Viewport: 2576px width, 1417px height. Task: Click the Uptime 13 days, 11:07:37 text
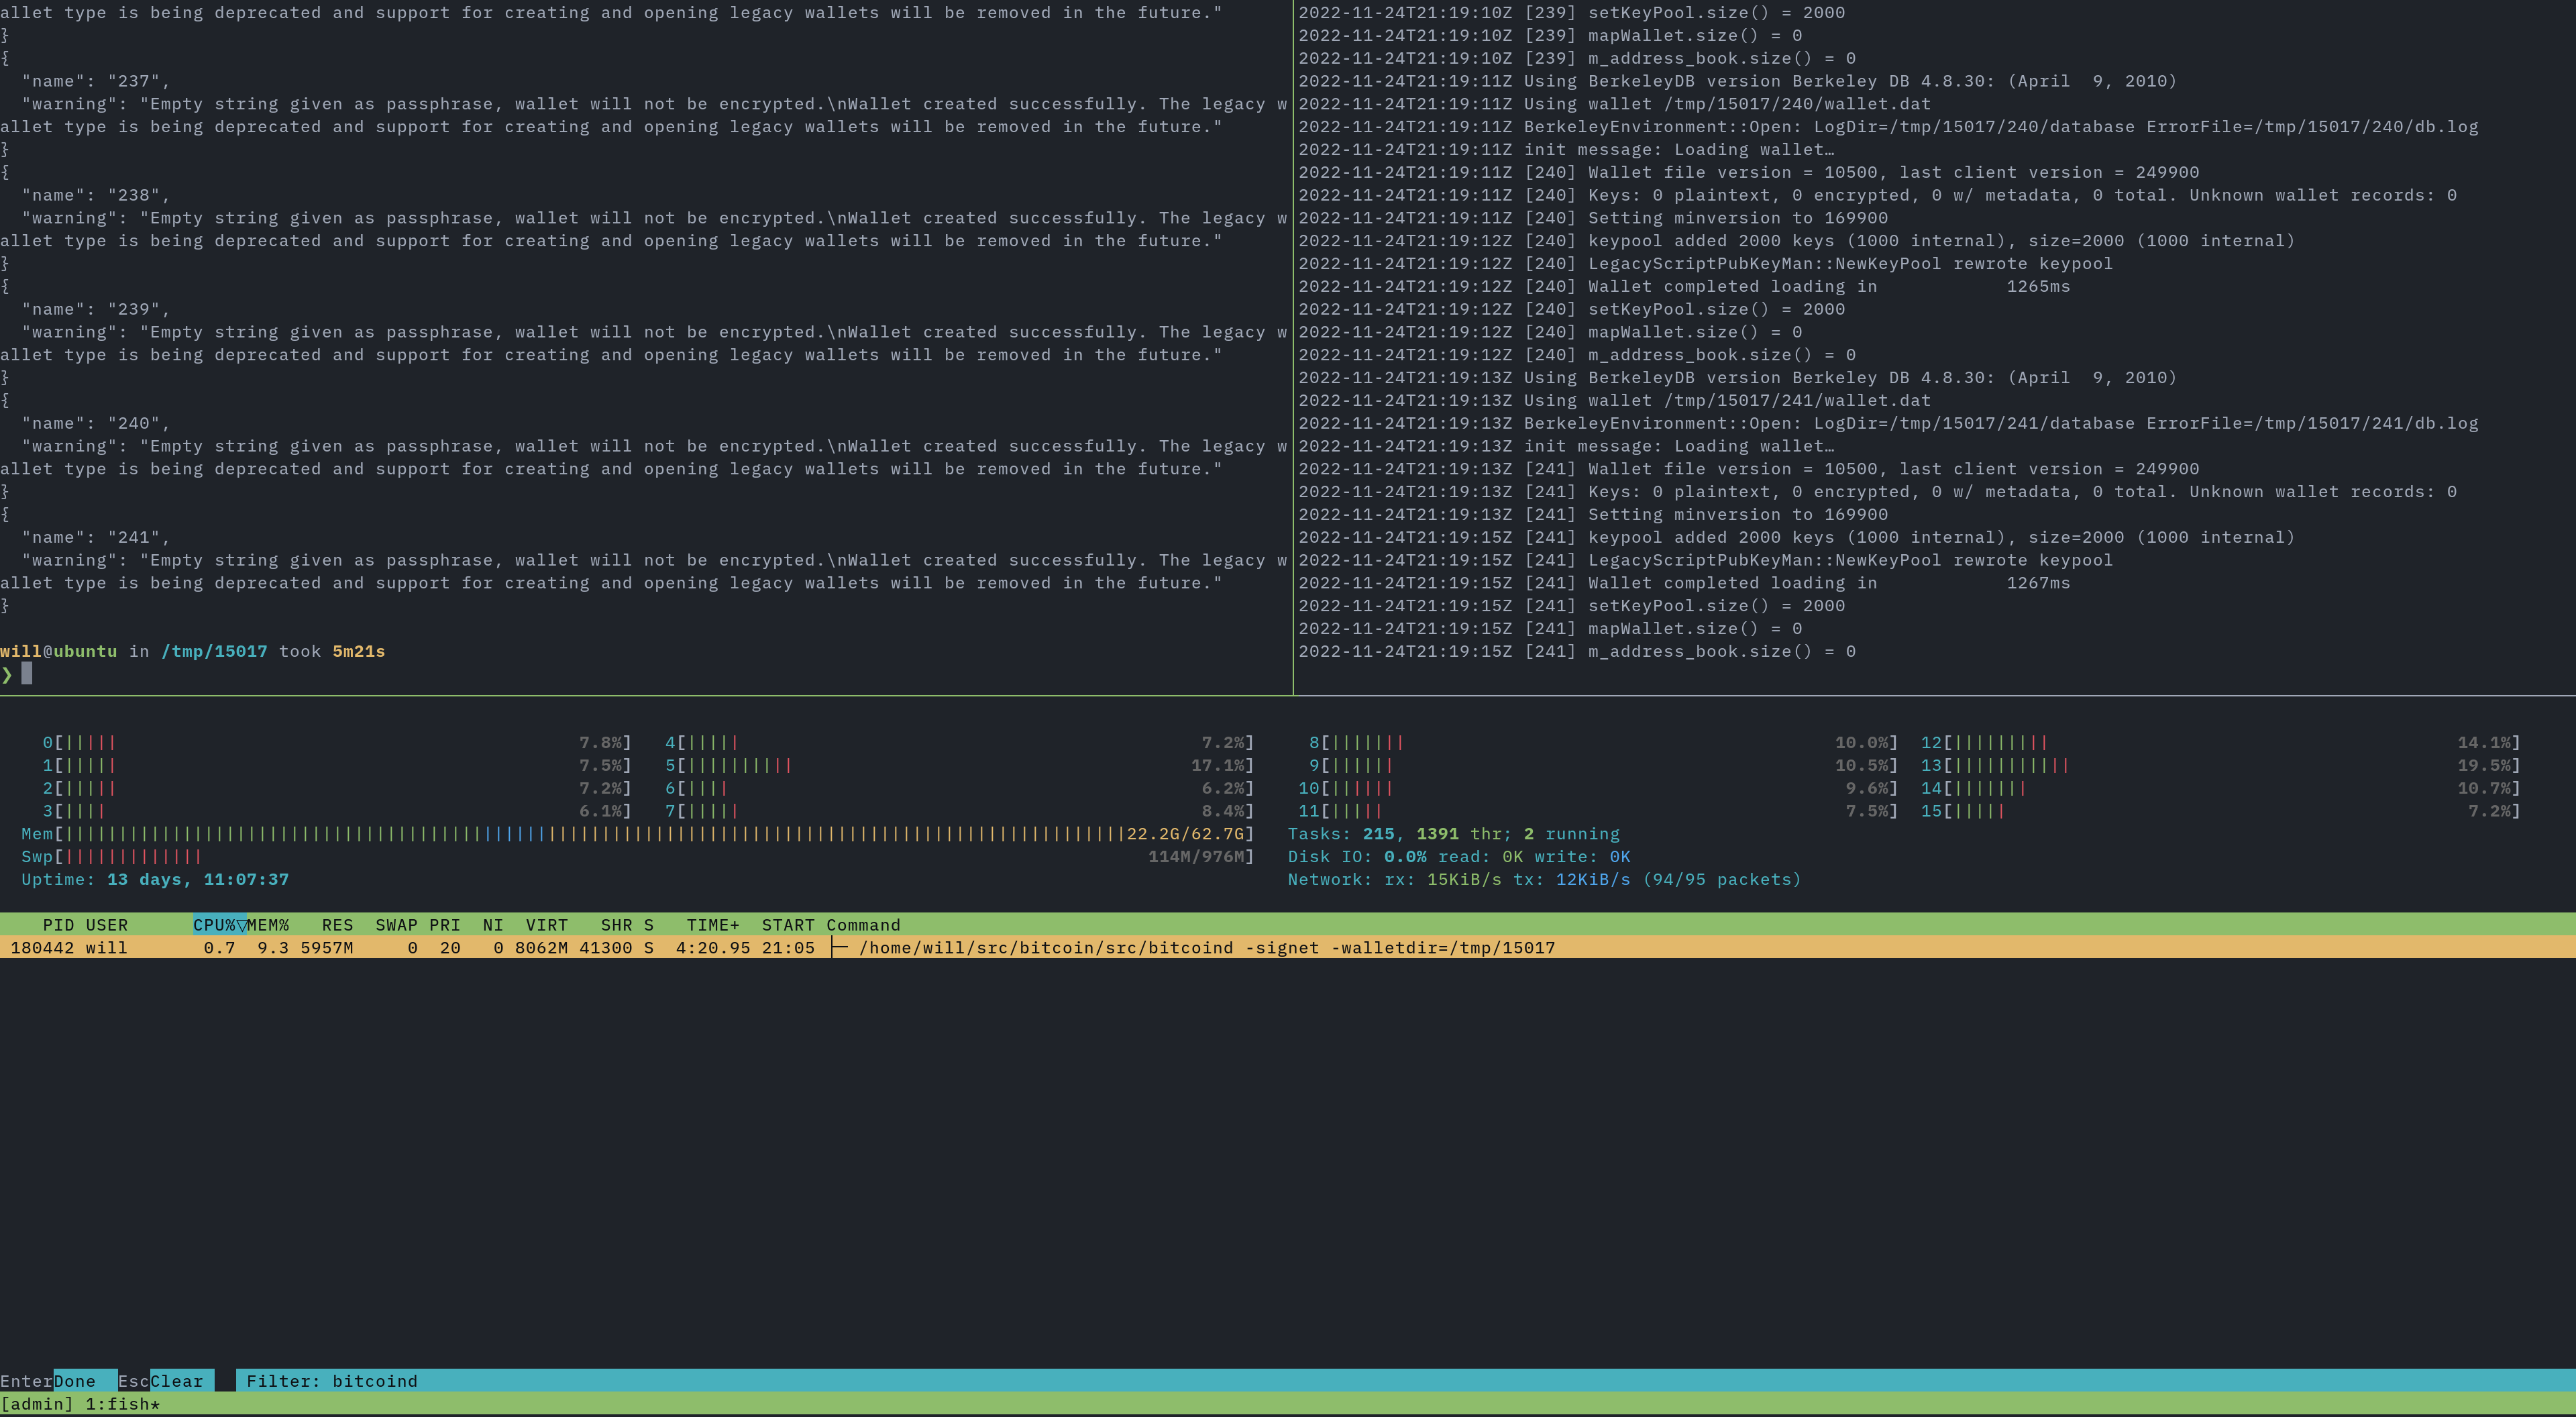coord(155,880)
